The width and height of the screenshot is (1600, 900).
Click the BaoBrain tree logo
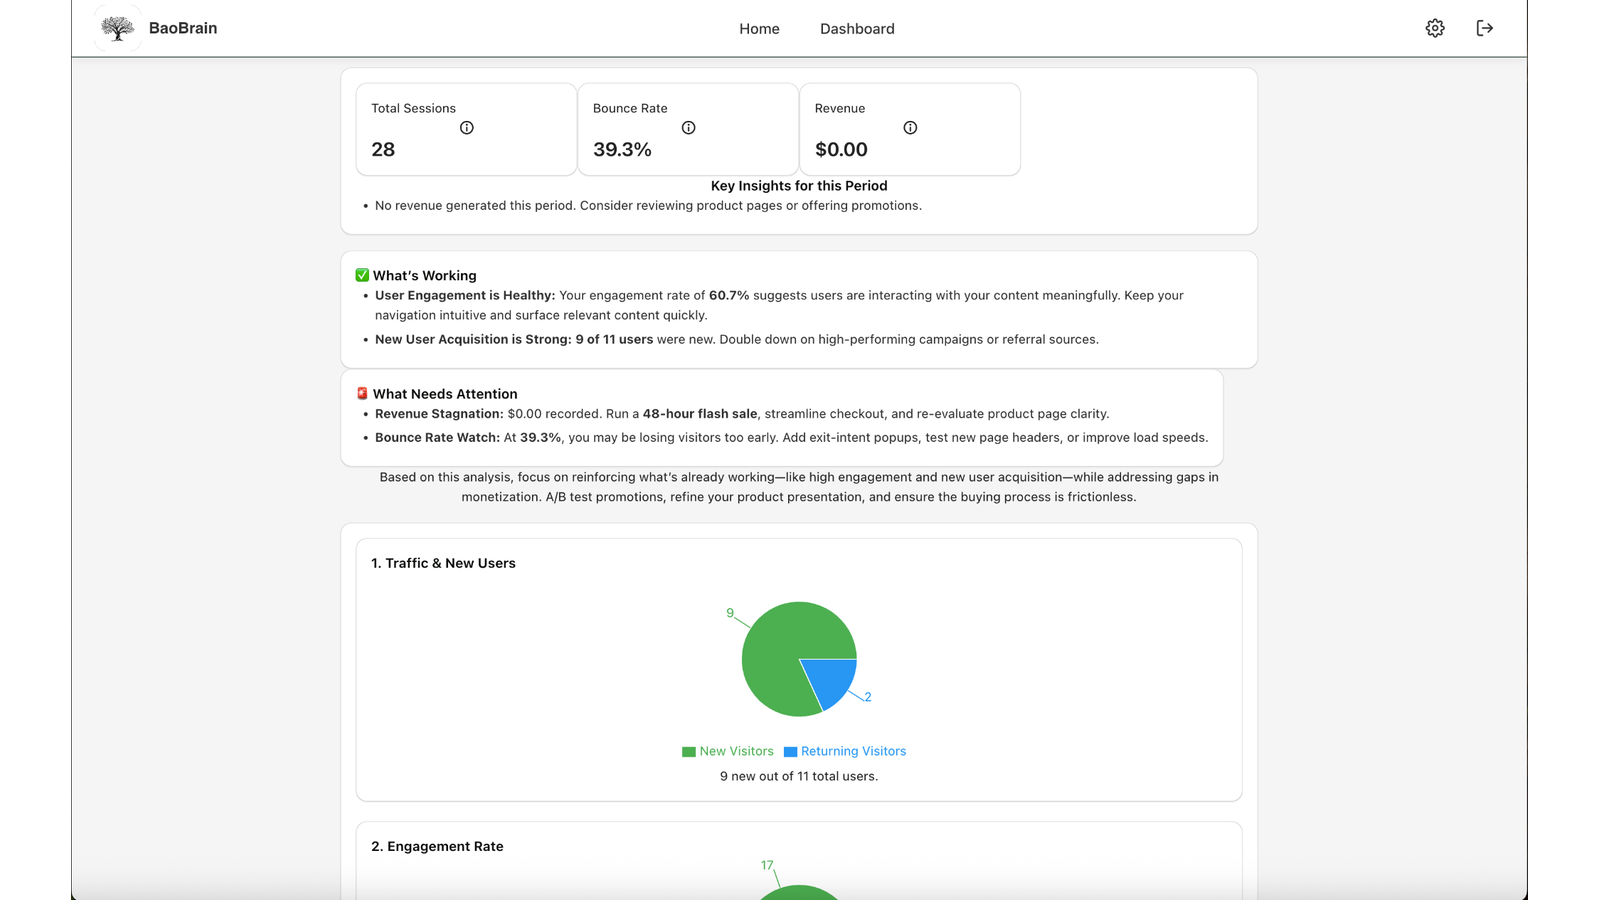pyautogui.click(x=117, y=28)
